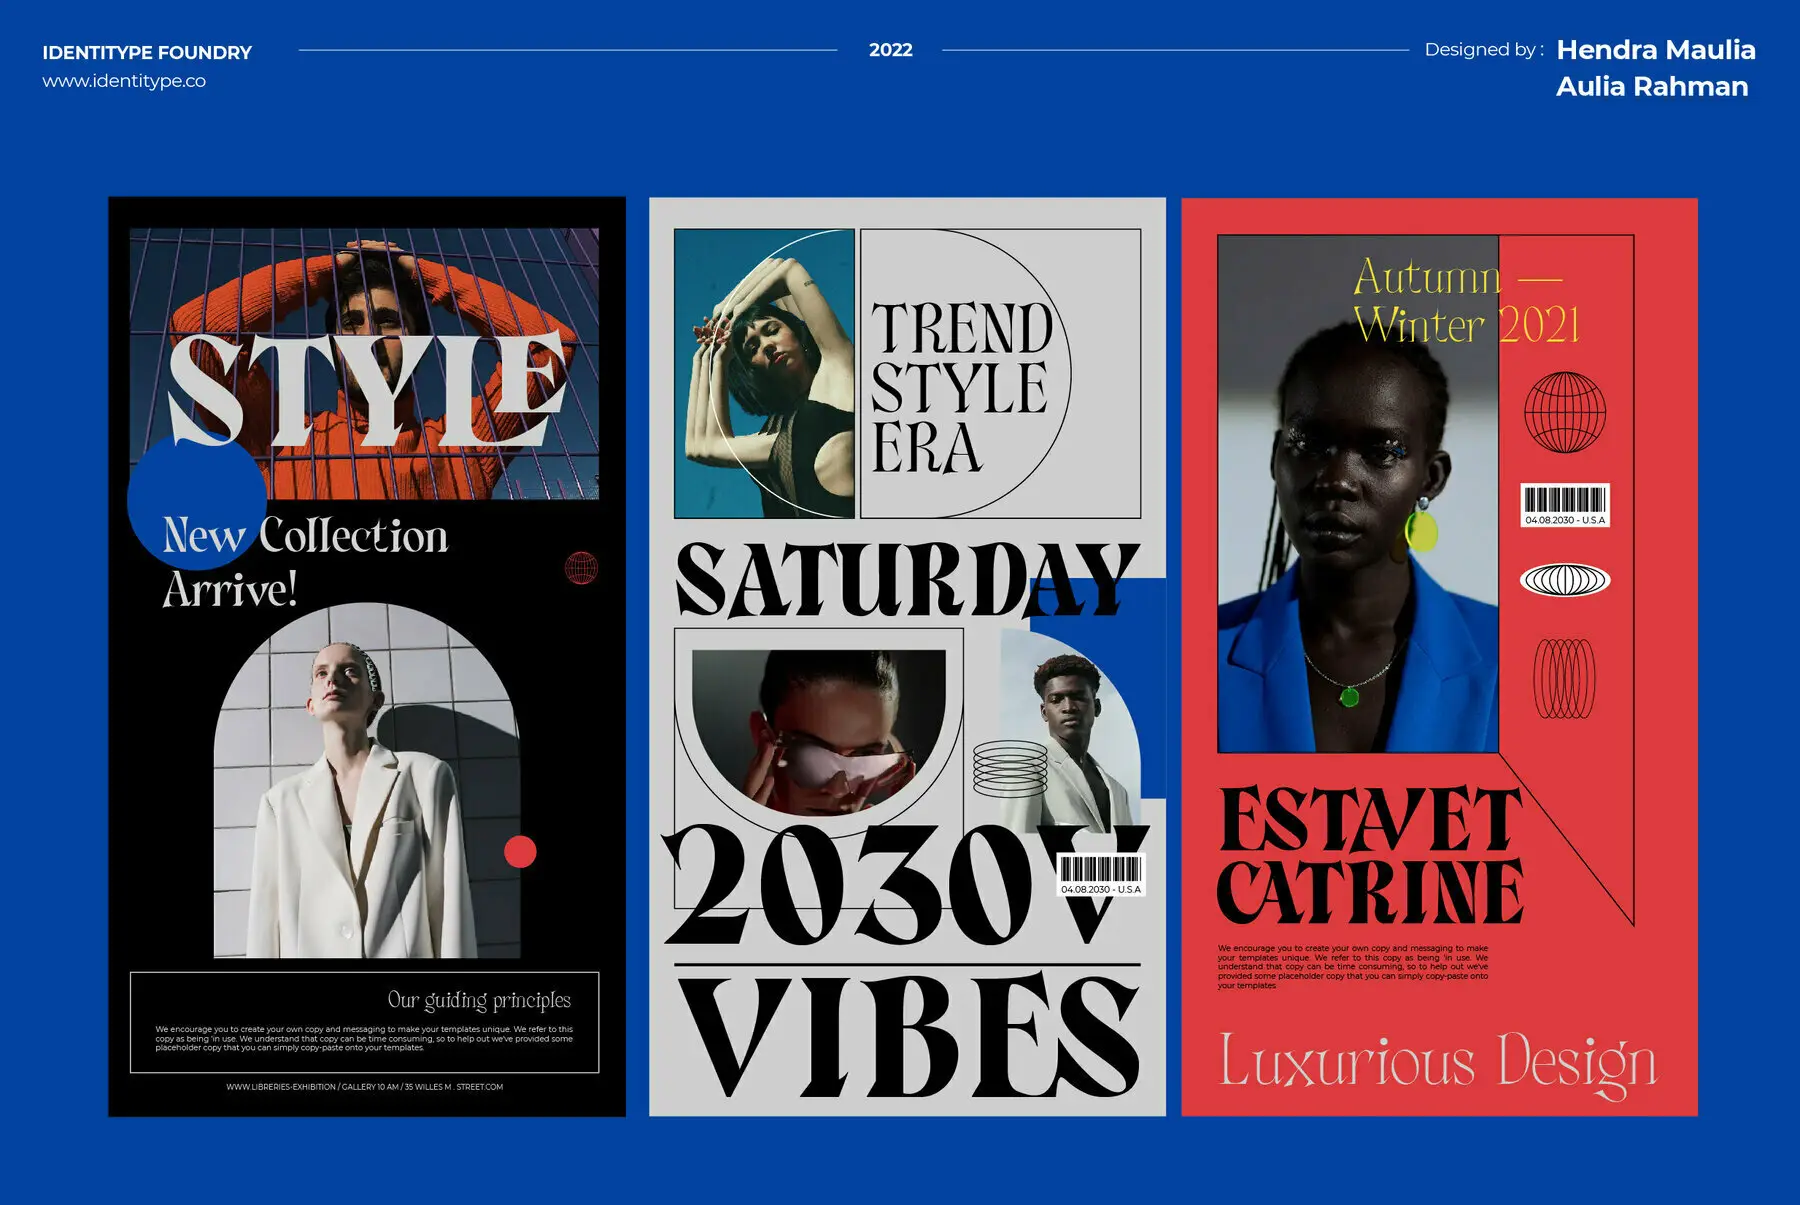The width and height of the screenshot is (1800, 1205).
Task: Click the wireframe globe icon on red poster
Action: tap(1565, 412)
